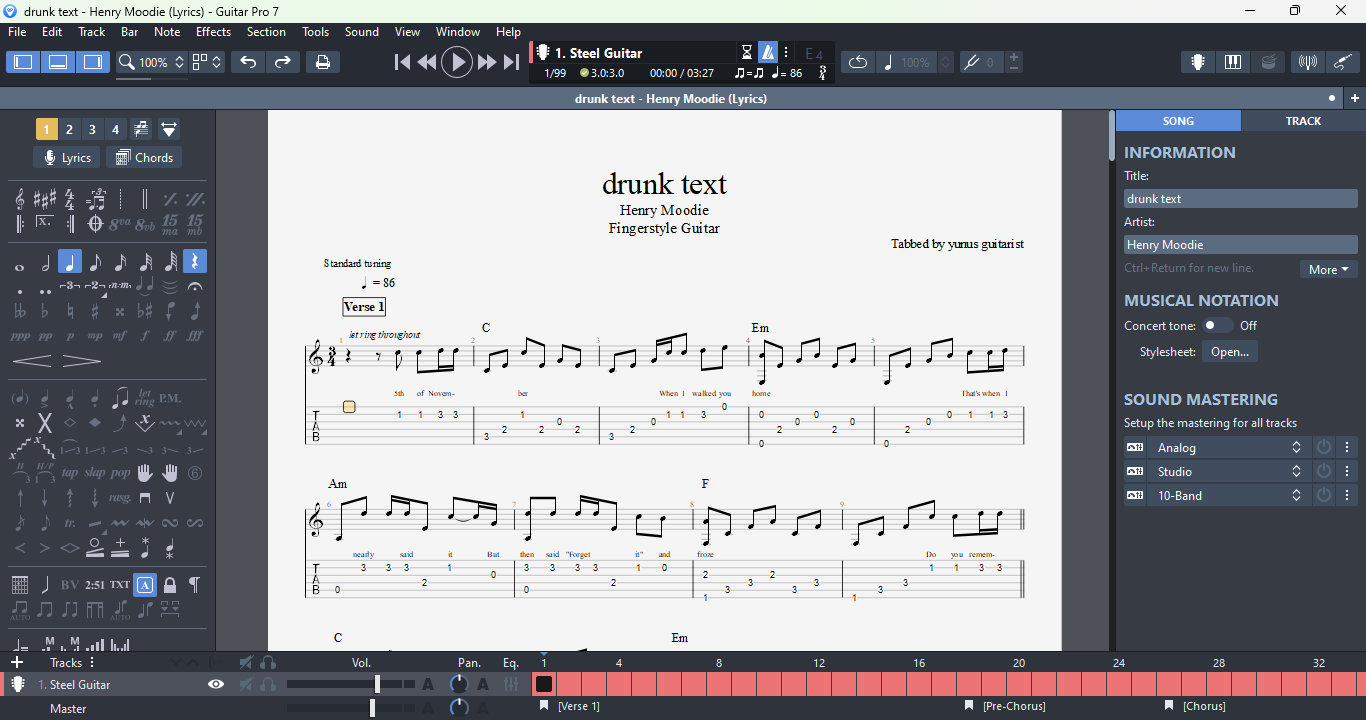Add a decrescendo hairpin
1366x720 pixels.
pos(82,360)
